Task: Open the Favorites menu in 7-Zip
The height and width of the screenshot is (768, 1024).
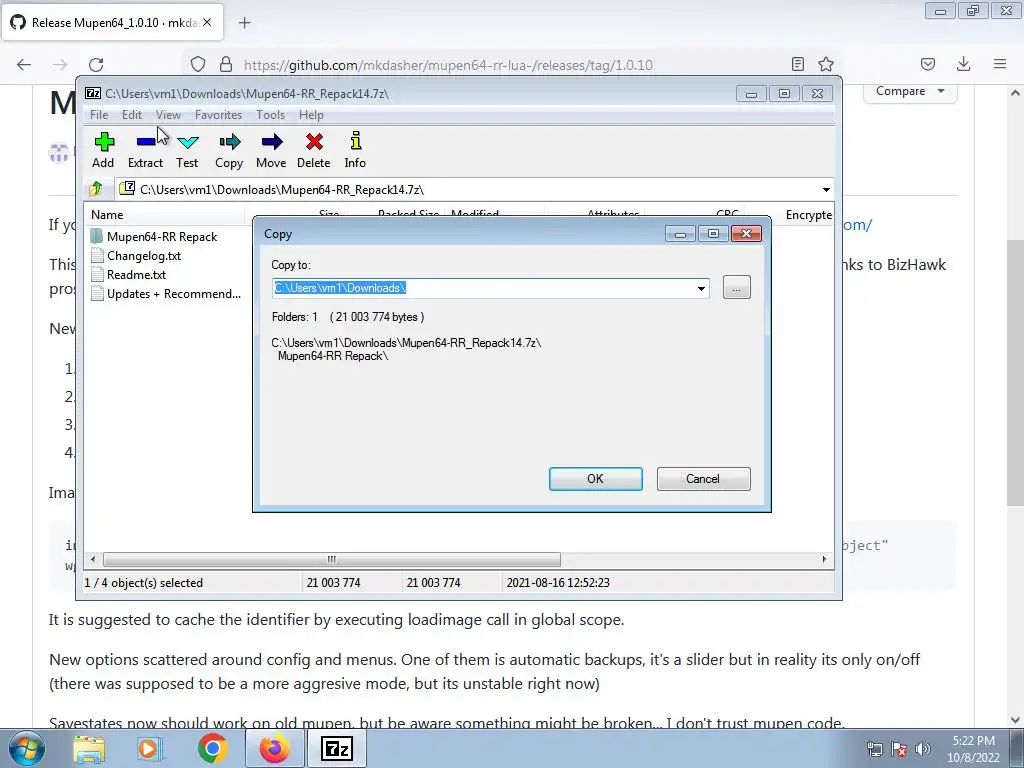Action: 218,115
